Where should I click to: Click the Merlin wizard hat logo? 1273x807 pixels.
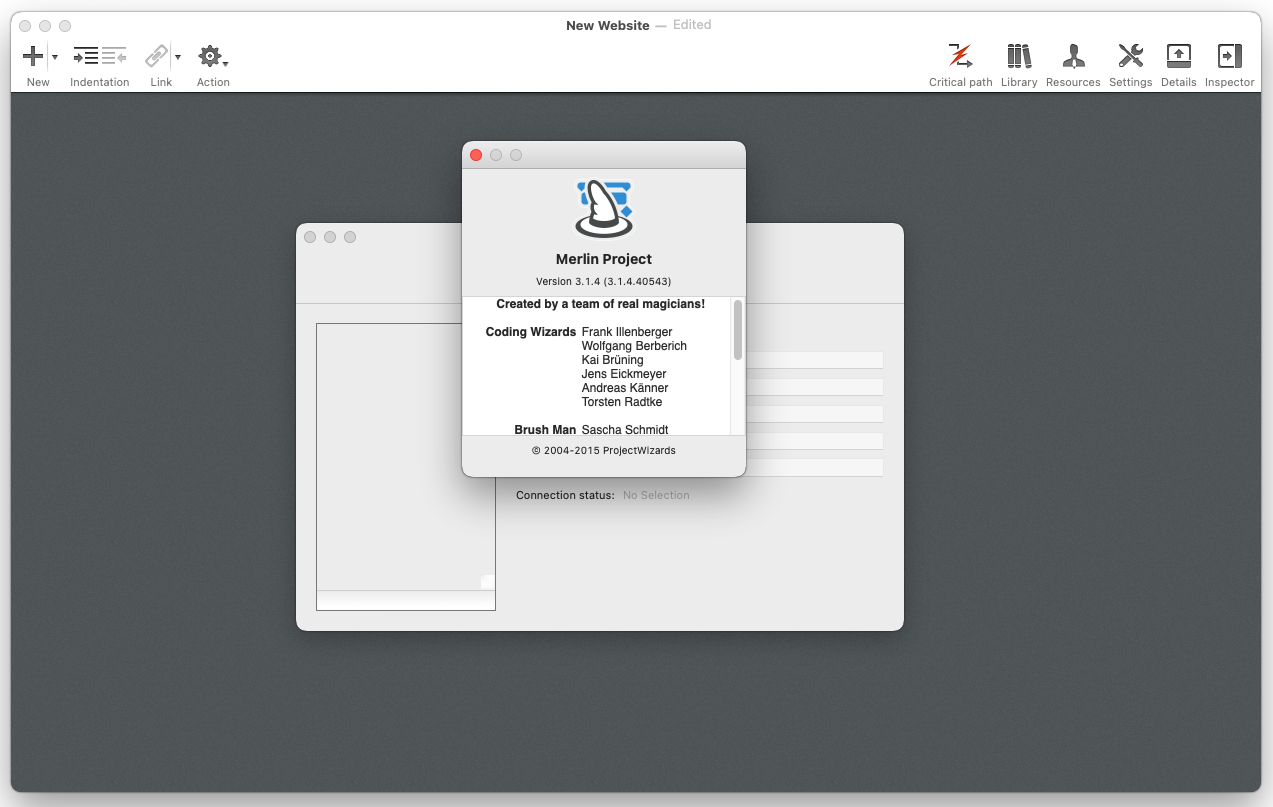click(604, 208)
